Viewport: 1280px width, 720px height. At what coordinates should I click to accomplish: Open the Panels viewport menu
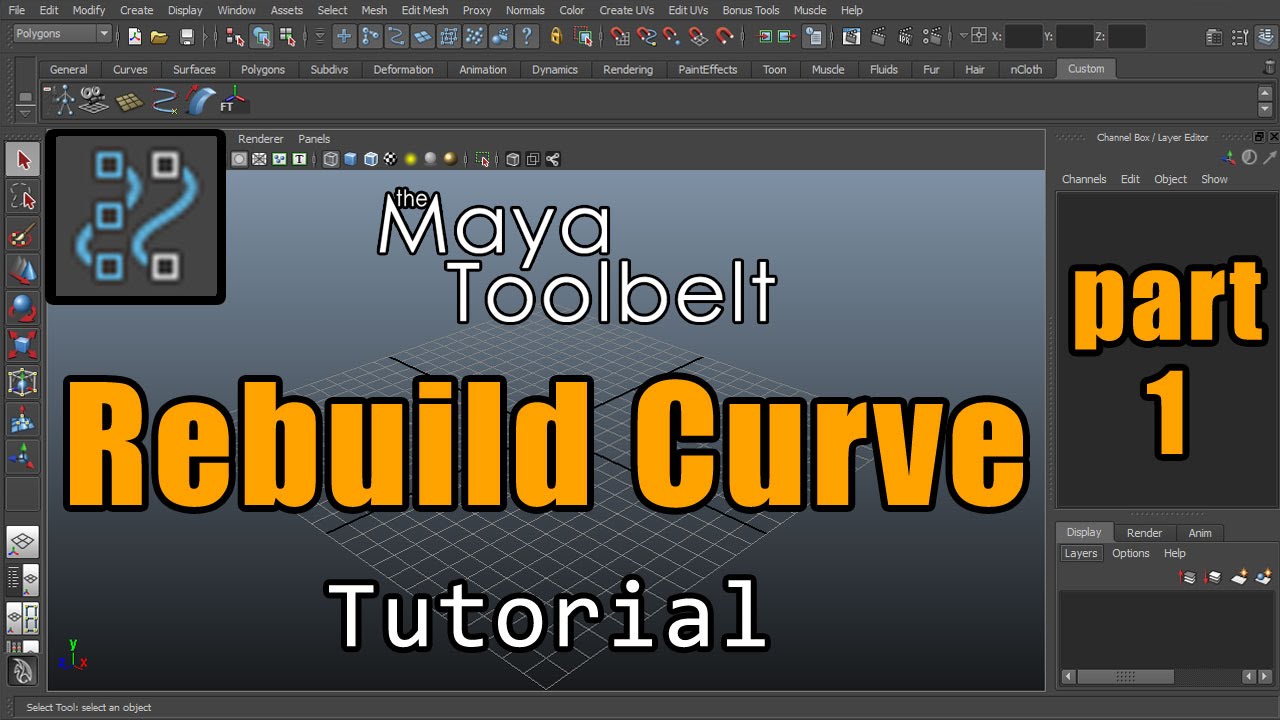(x=314, y=139)
